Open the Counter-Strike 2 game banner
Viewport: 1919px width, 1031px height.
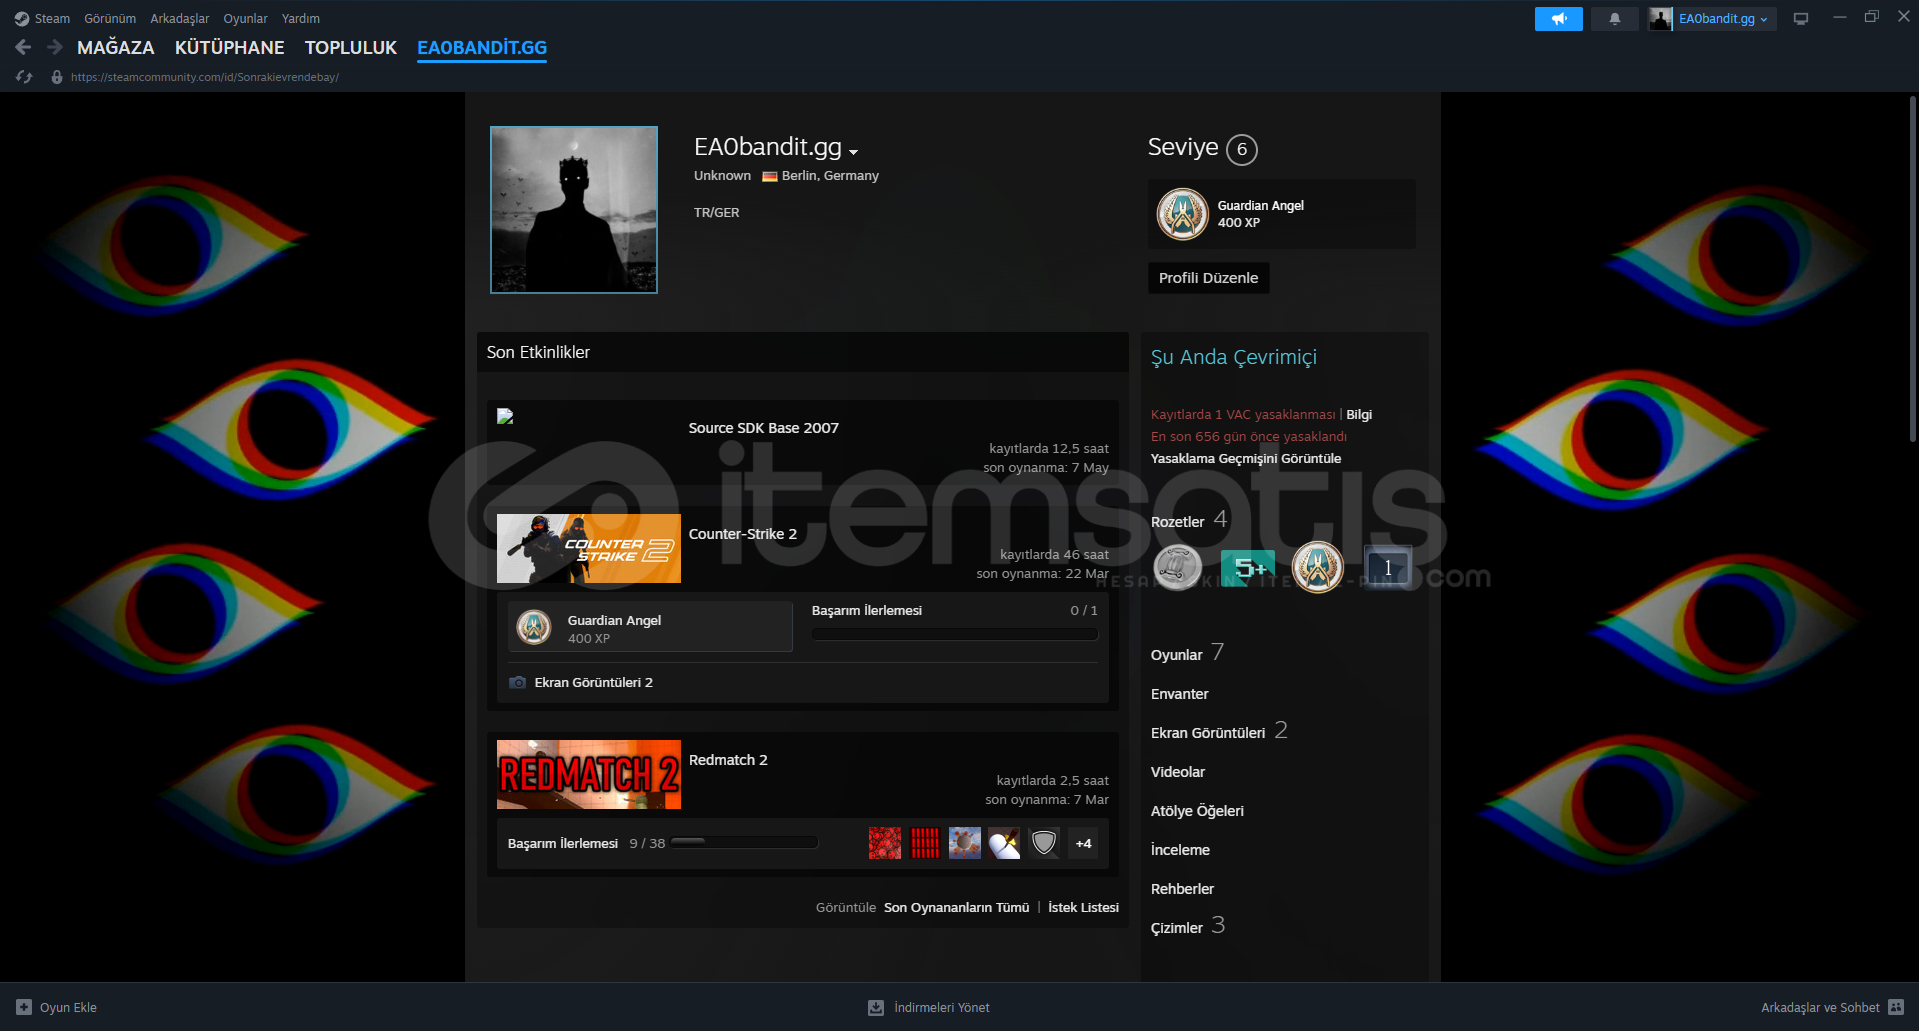click(x=589, y=549)
